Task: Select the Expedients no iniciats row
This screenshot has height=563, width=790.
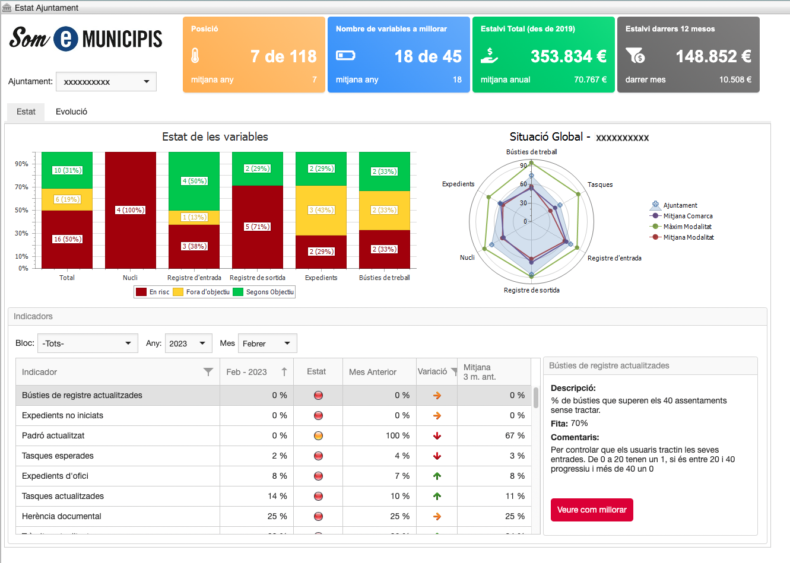Action: click(274, 416)
